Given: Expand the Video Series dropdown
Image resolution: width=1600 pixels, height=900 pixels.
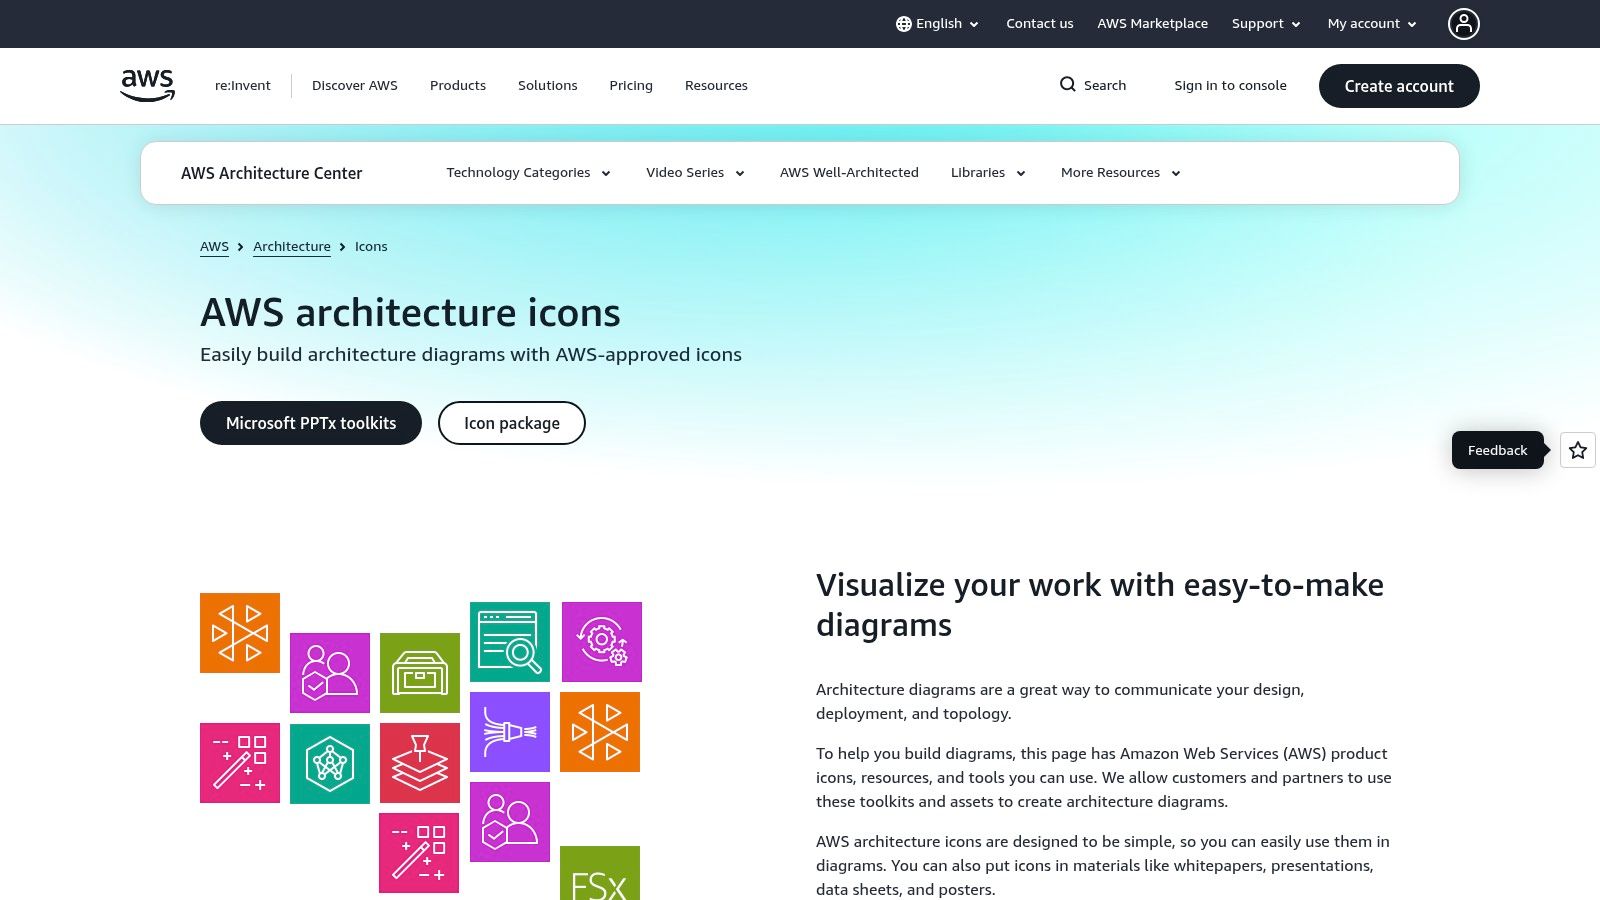Looking at the screenshot, I should pyautogui.click(x=695, y=173).
